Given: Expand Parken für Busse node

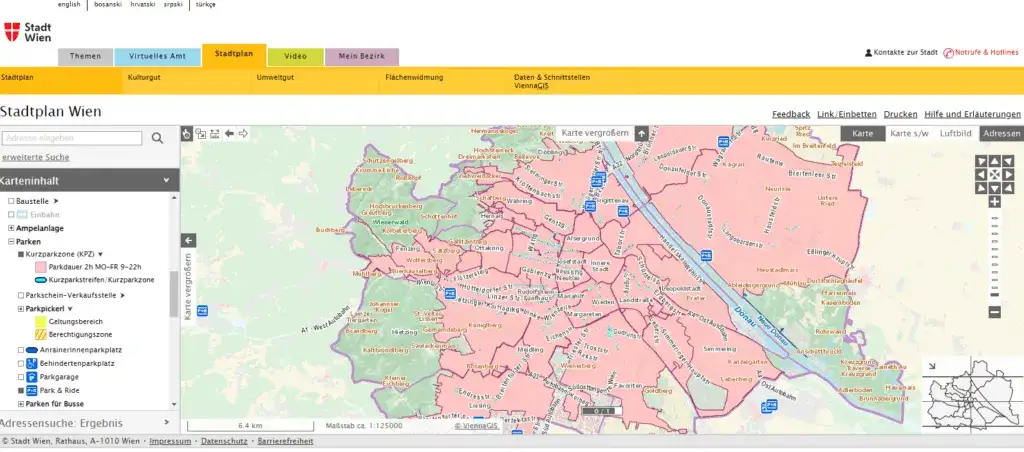Looking at the screenshot, I should (x=21, y=404).
